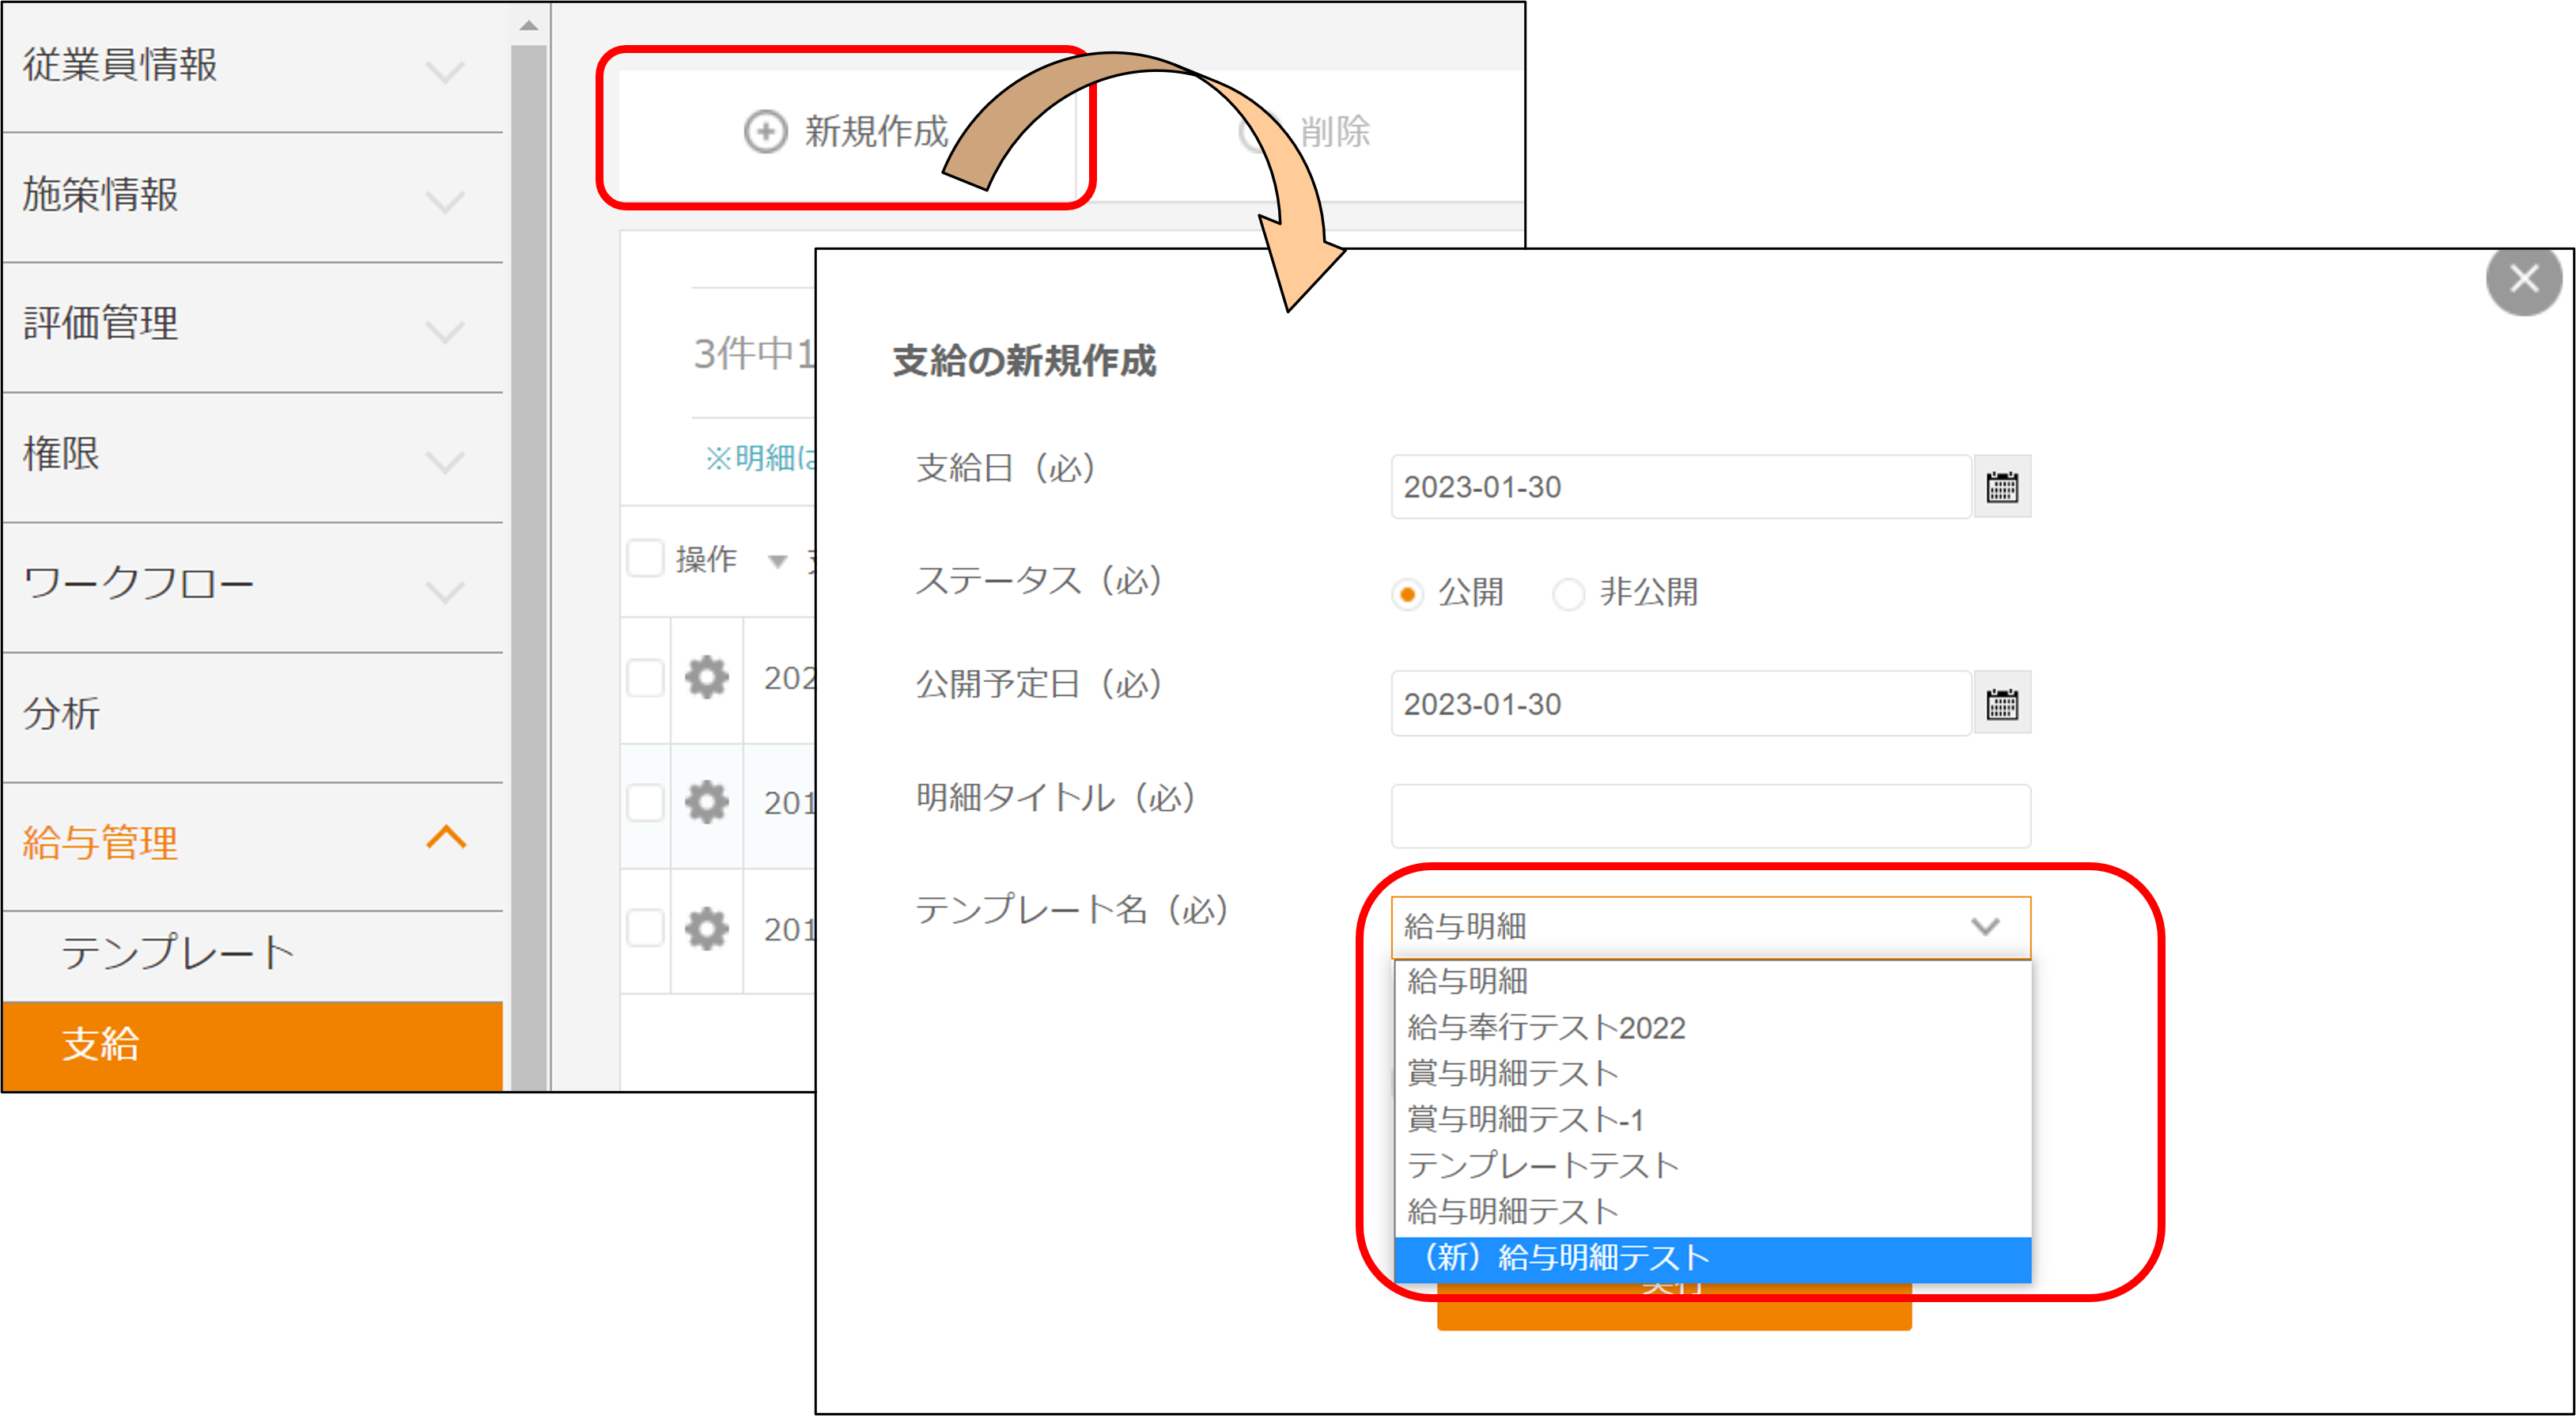Viewport: 2576px width, 1416px height.
Task: Open calendar picker for 公開予定日 field
Action: coord(2001,704)
